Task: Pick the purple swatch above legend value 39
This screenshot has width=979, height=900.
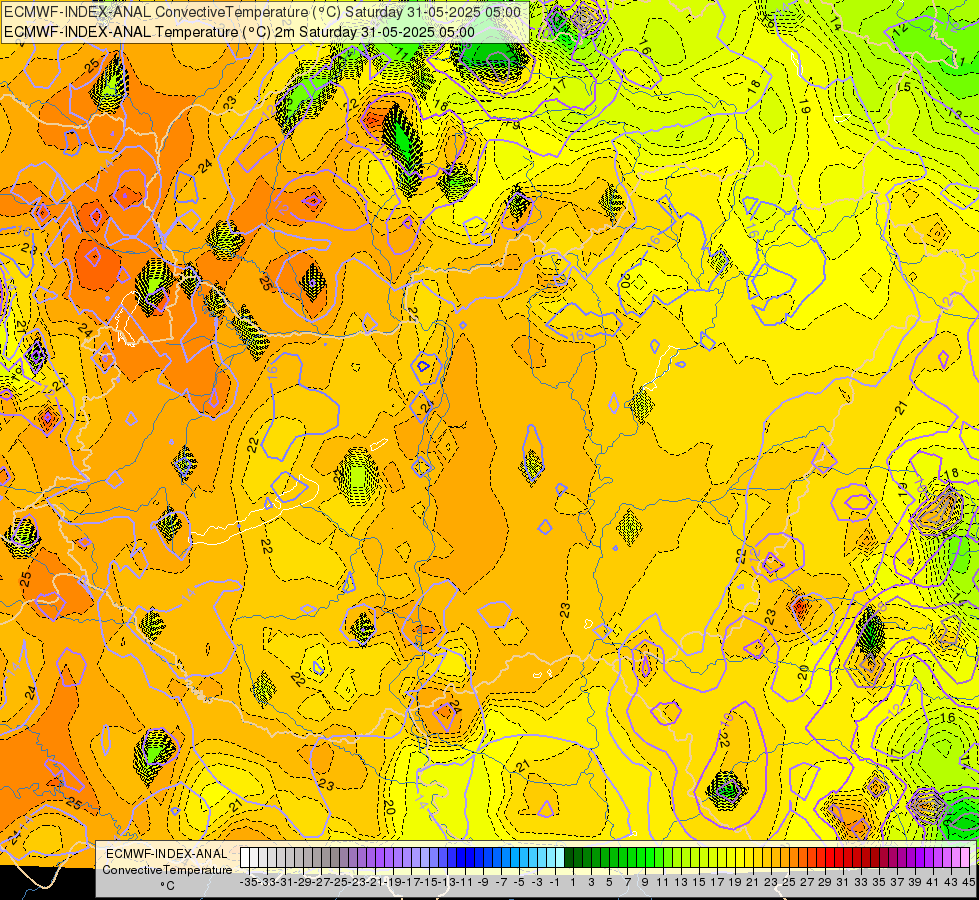Action: [x=910, y=858]
